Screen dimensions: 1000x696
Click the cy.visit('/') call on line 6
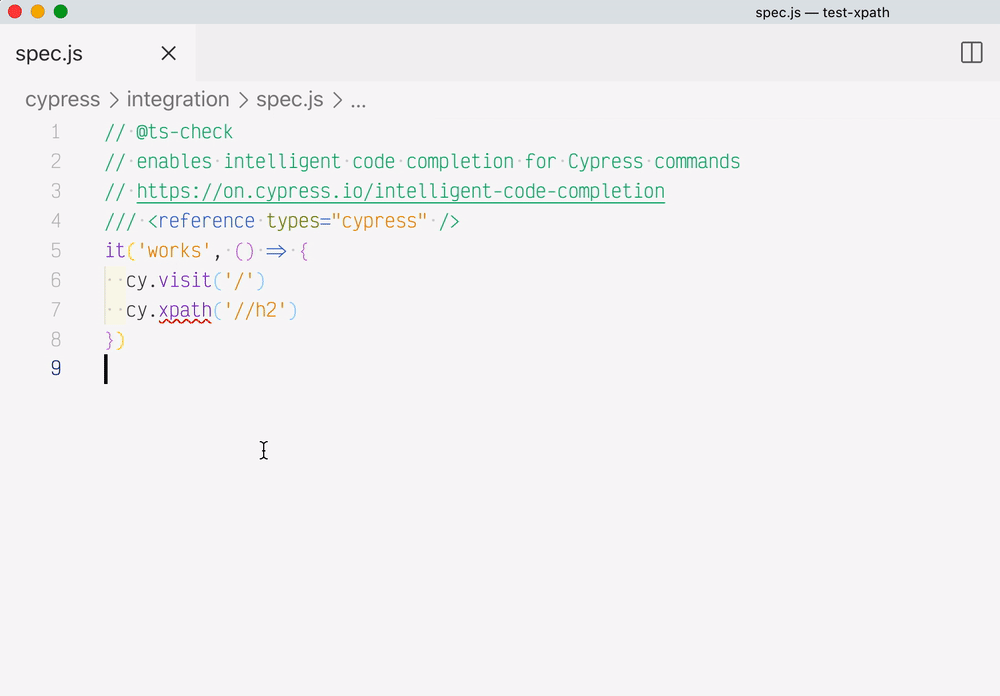[195, 280]
